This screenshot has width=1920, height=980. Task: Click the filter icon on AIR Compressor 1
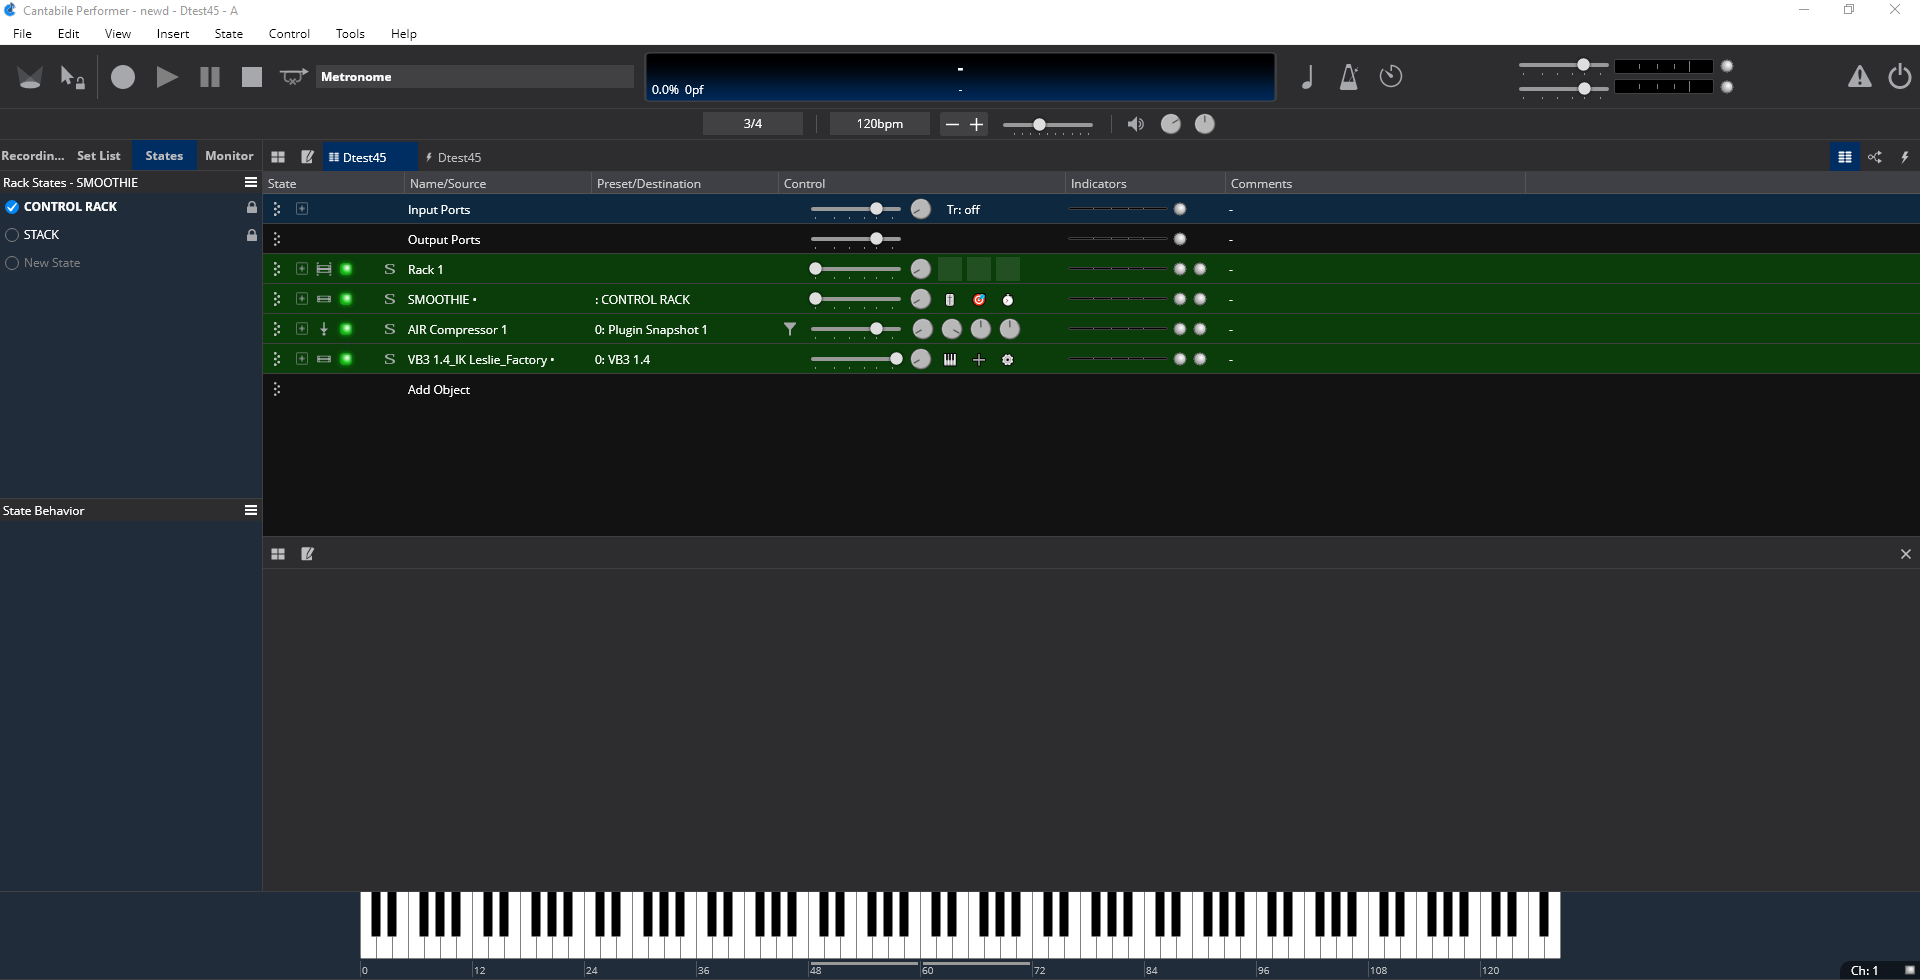[790, 329]
